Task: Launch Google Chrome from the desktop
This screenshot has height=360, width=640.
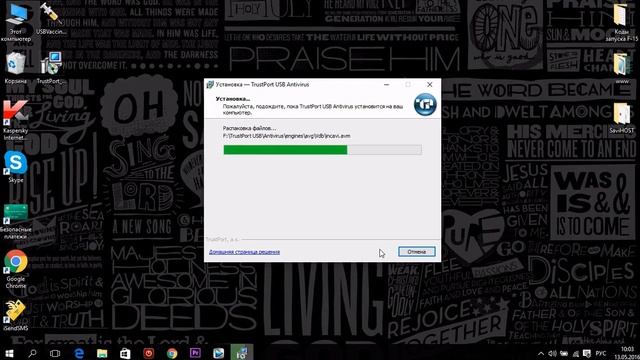Action: click(16, 269)
